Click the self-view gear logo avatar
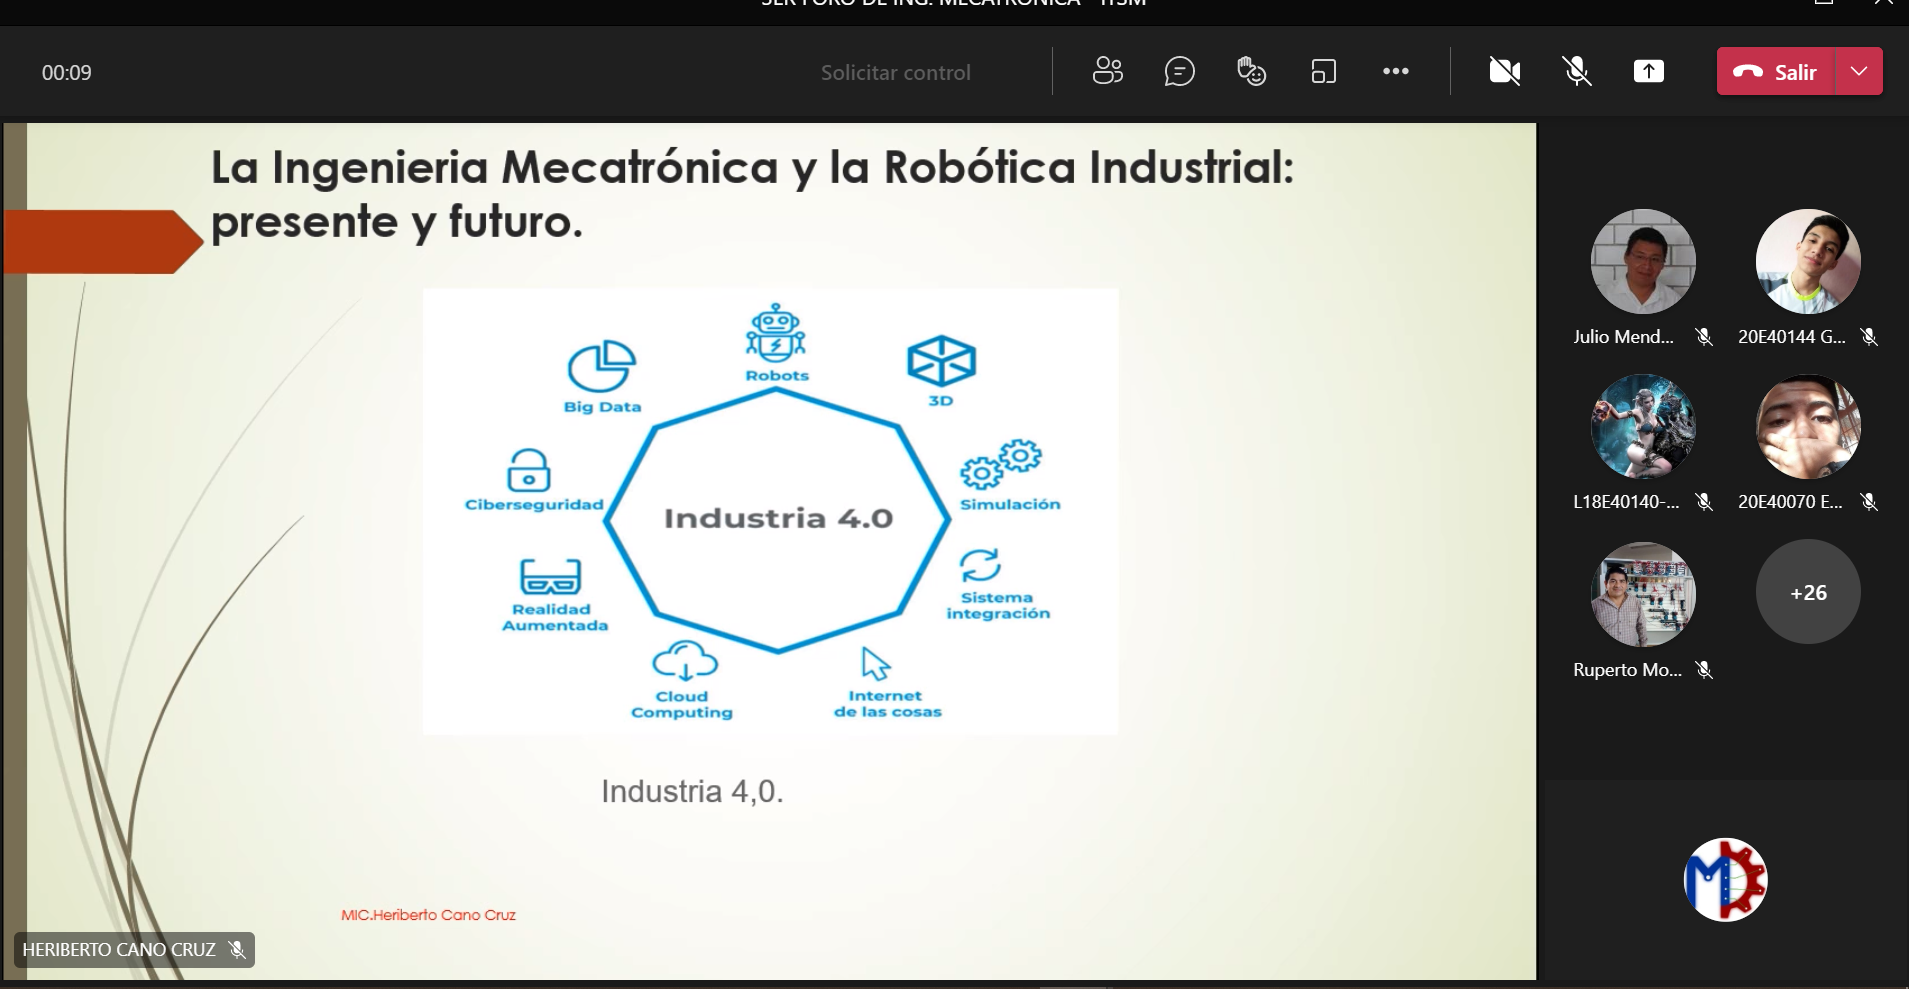The height and width of the screenshot is (989, 1909). tap(1726, 880)
